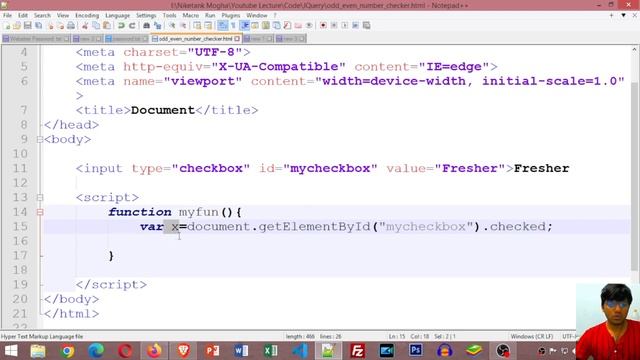
Task: Open the Edit menu
Action: click(23, 15)
